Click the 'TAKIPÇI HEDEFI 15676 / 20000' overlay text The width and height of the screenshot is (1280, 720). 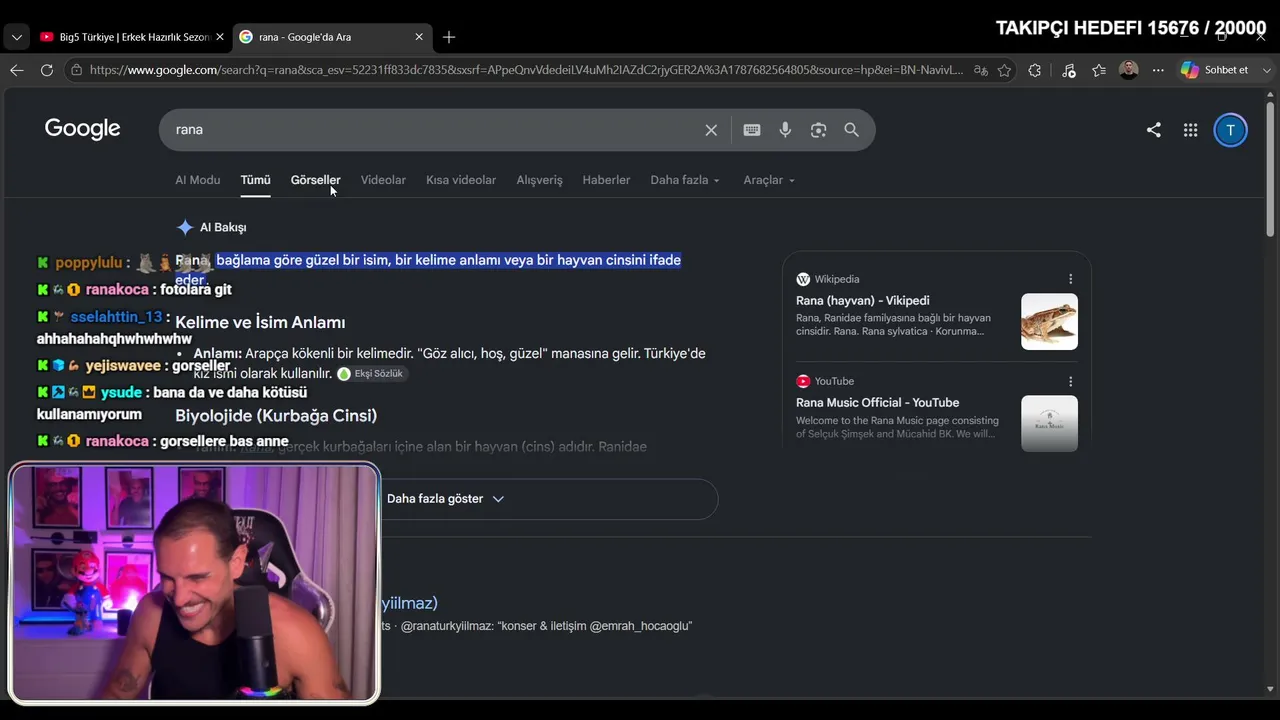pos(1131,28)
